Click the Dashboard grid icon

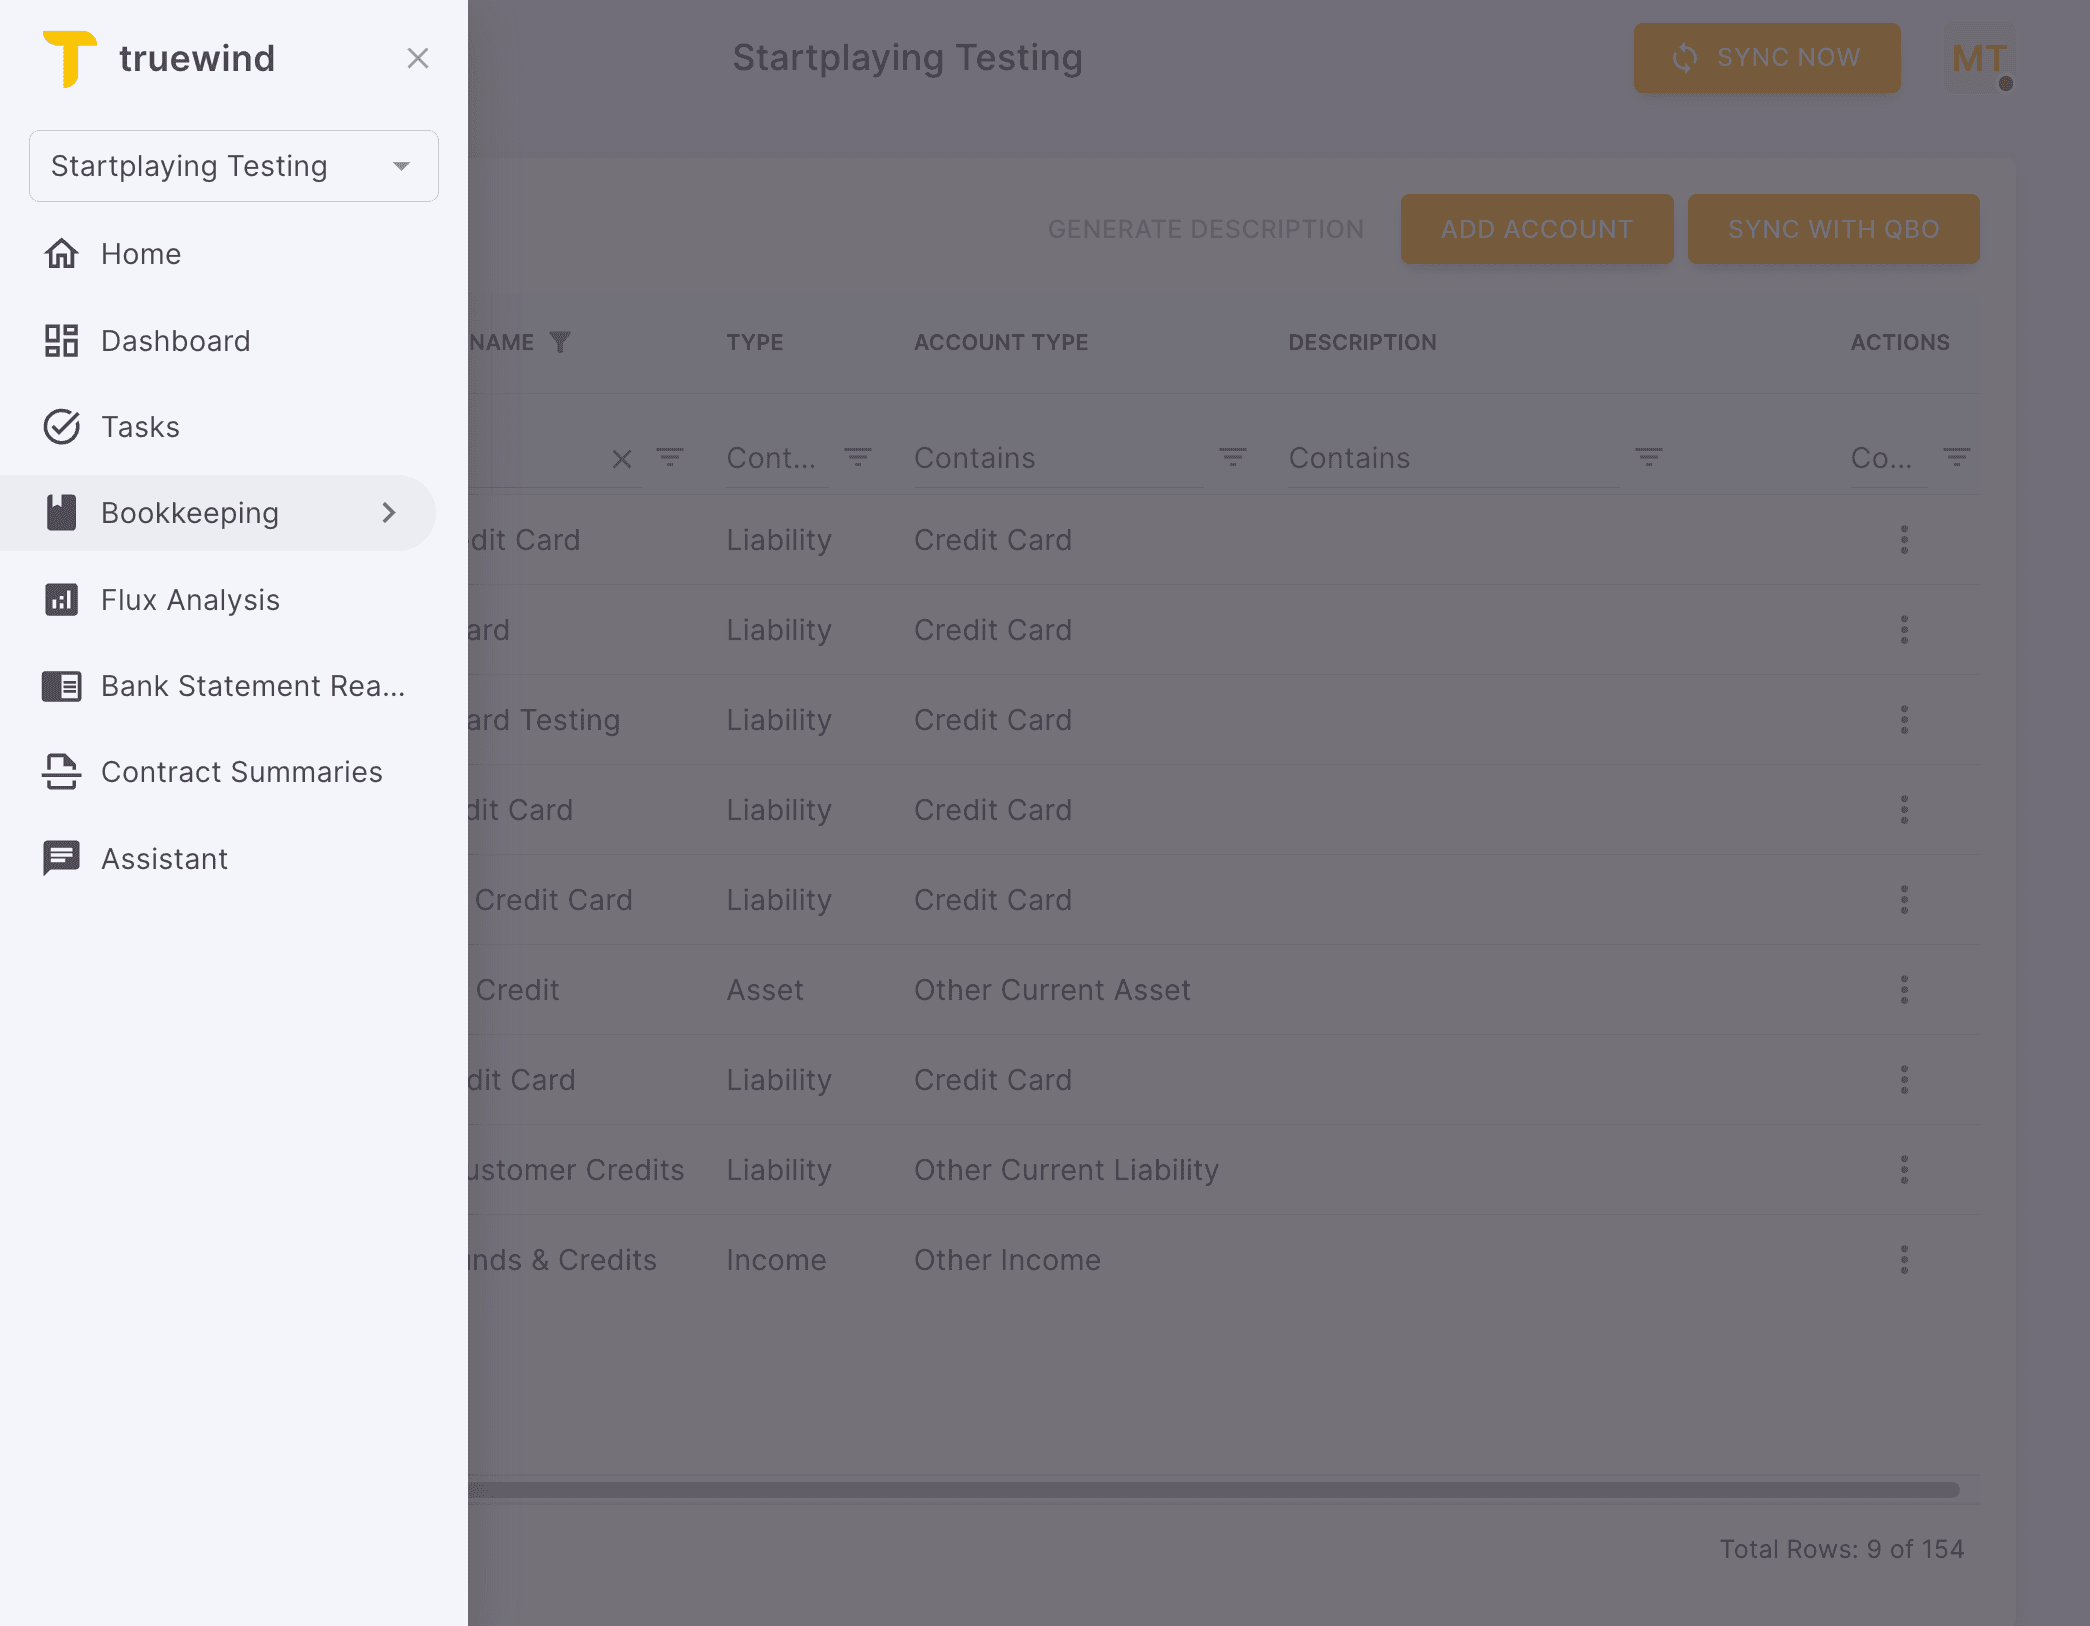[x=62, y=340]
